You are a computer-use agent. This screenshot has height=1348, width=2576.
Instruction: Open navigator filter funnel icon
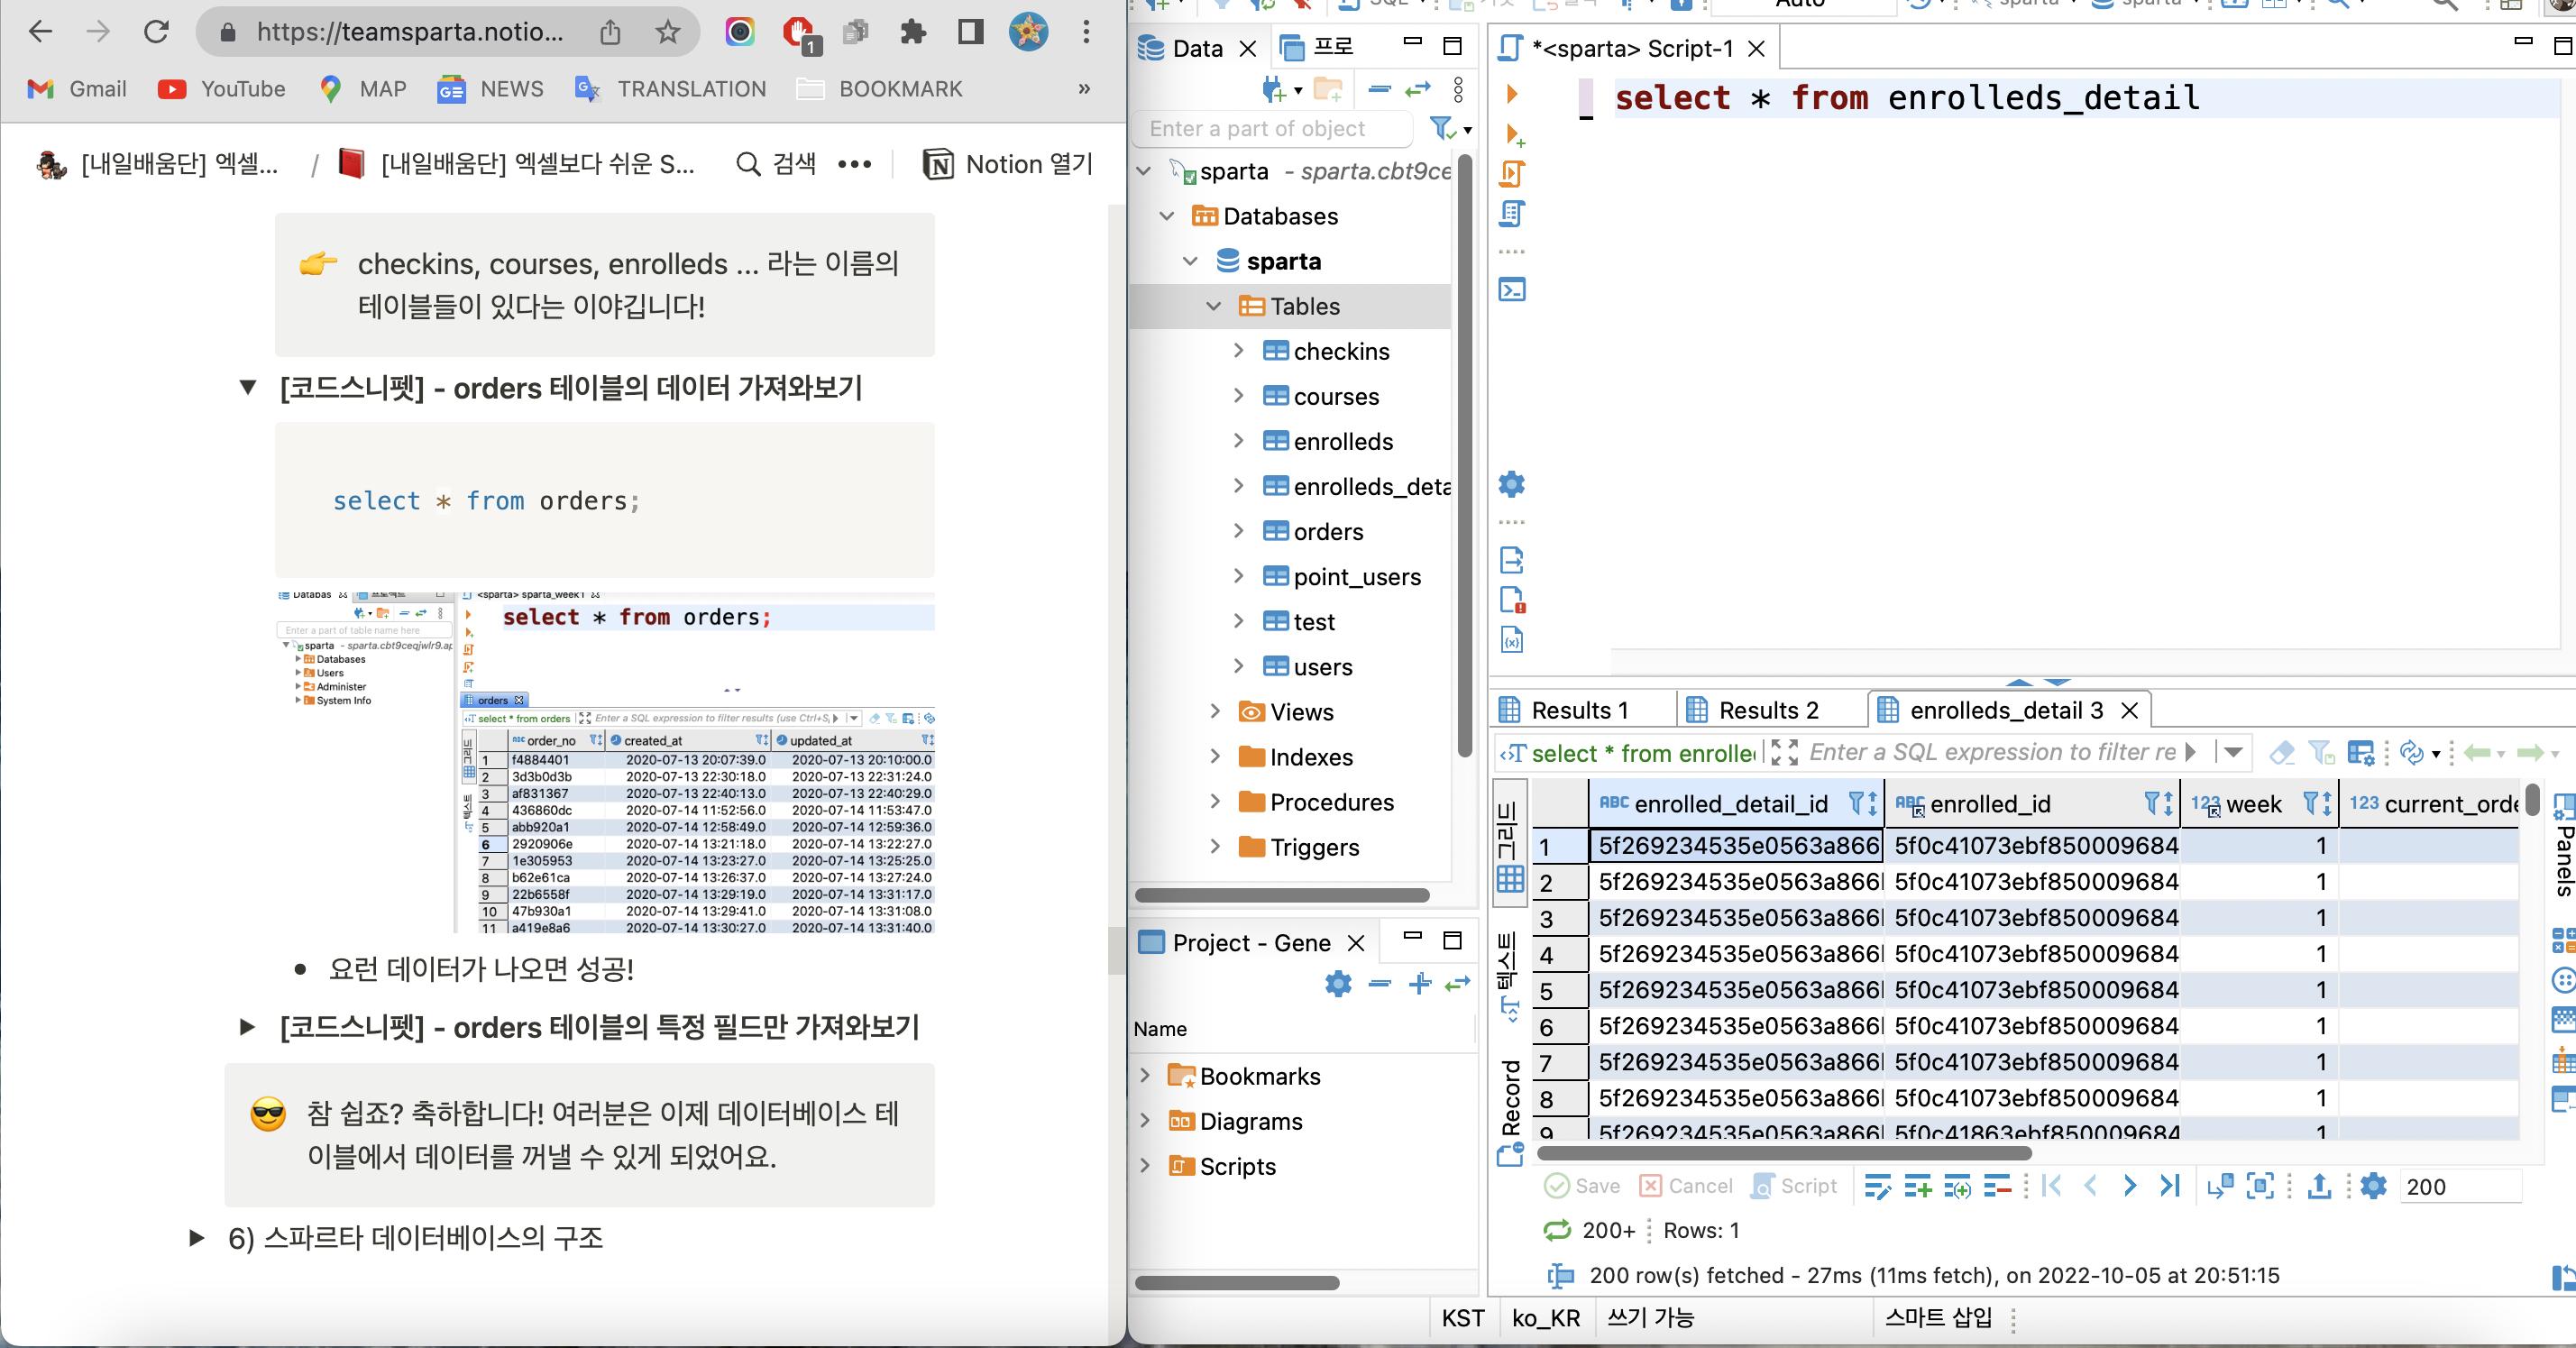click(1441, 128)
